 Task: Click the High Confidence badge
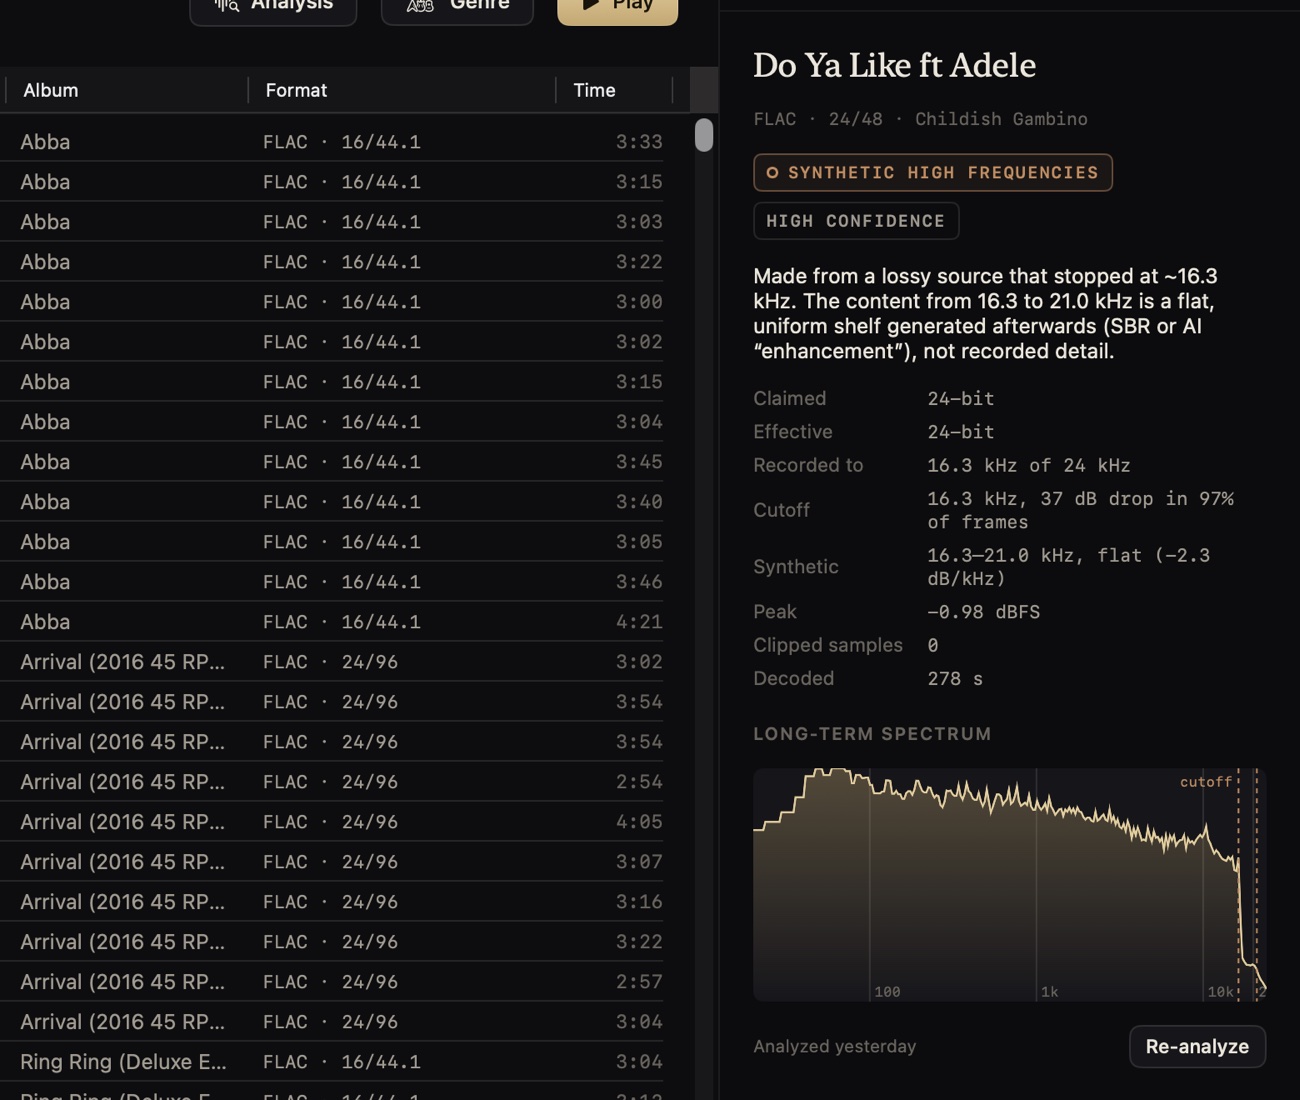coord(856,221)
